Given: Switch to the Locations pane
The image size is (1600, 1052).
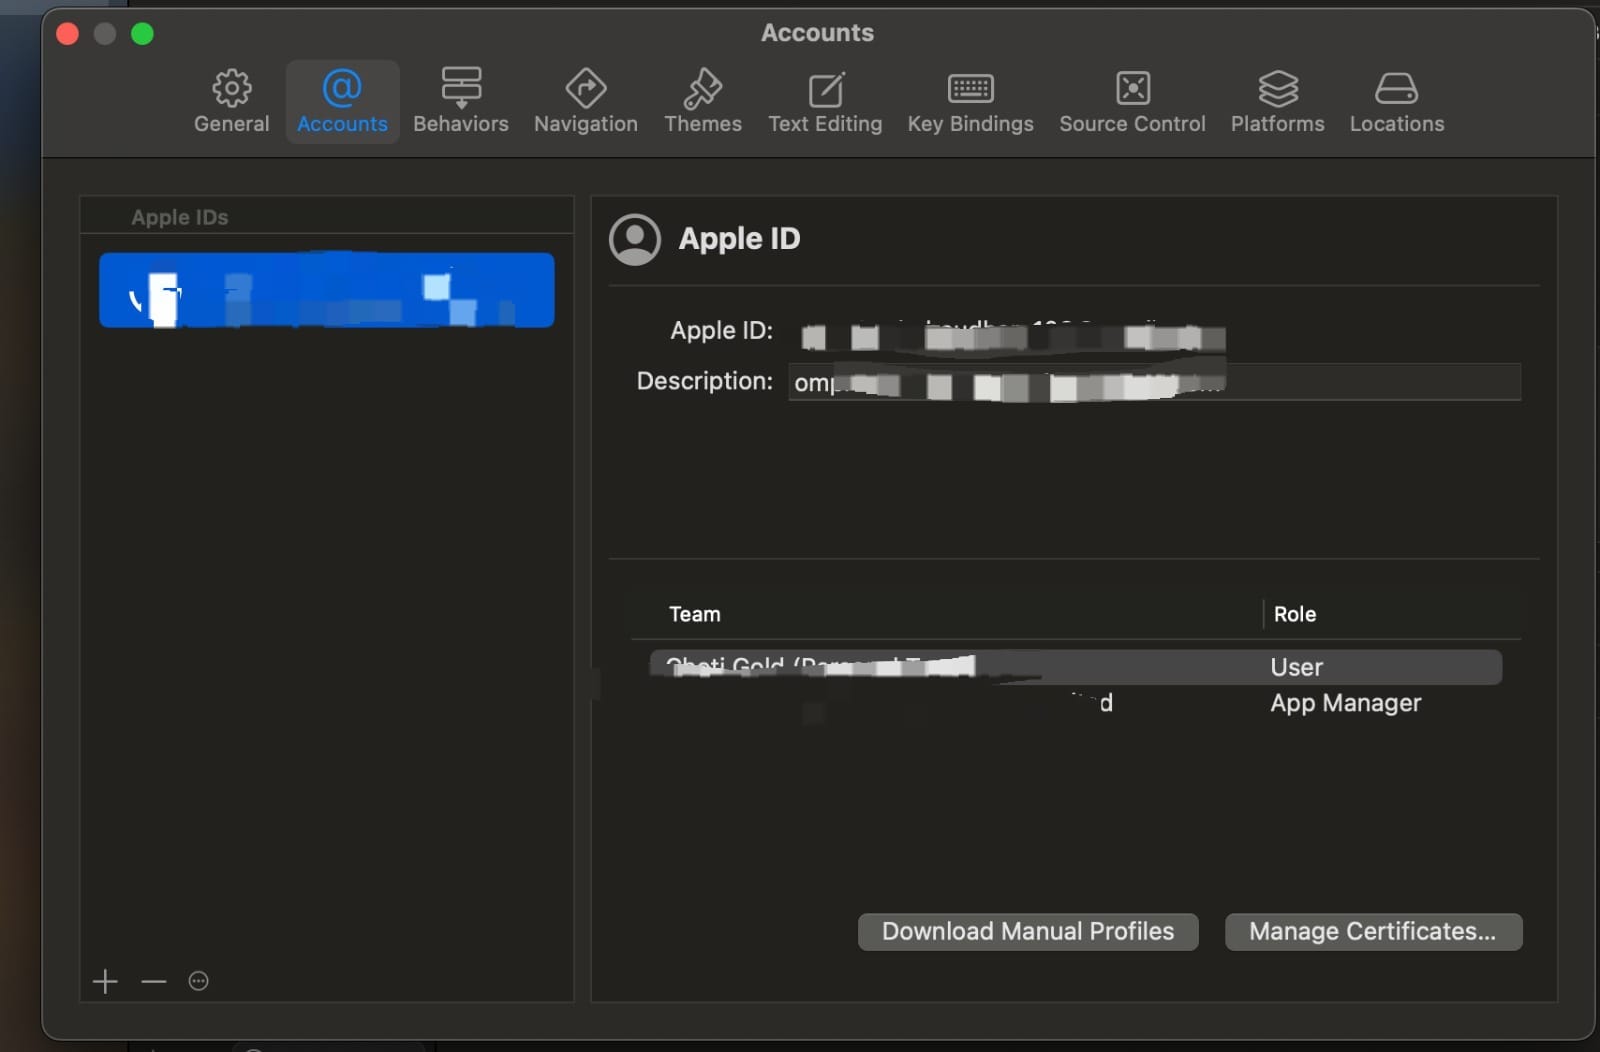Looking at the screenshot, I should click(1397, 102).
